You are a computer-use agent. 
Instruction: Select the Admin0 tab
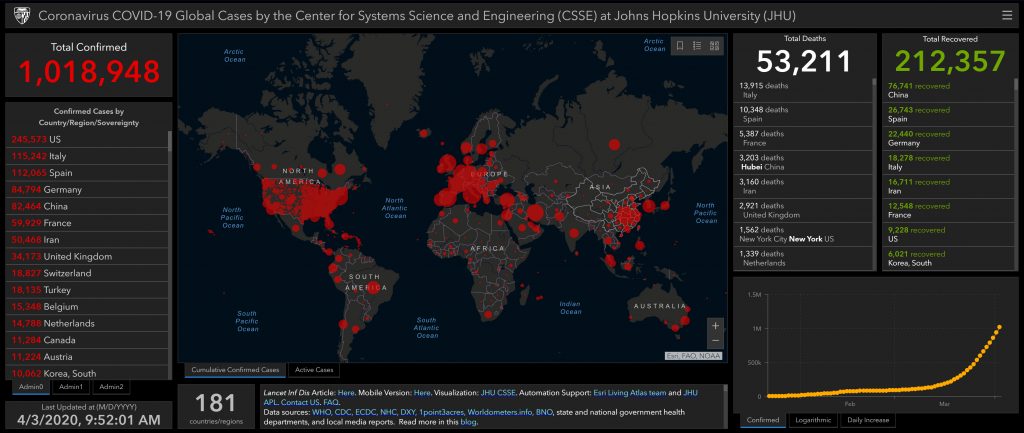(x=31, y=387)
